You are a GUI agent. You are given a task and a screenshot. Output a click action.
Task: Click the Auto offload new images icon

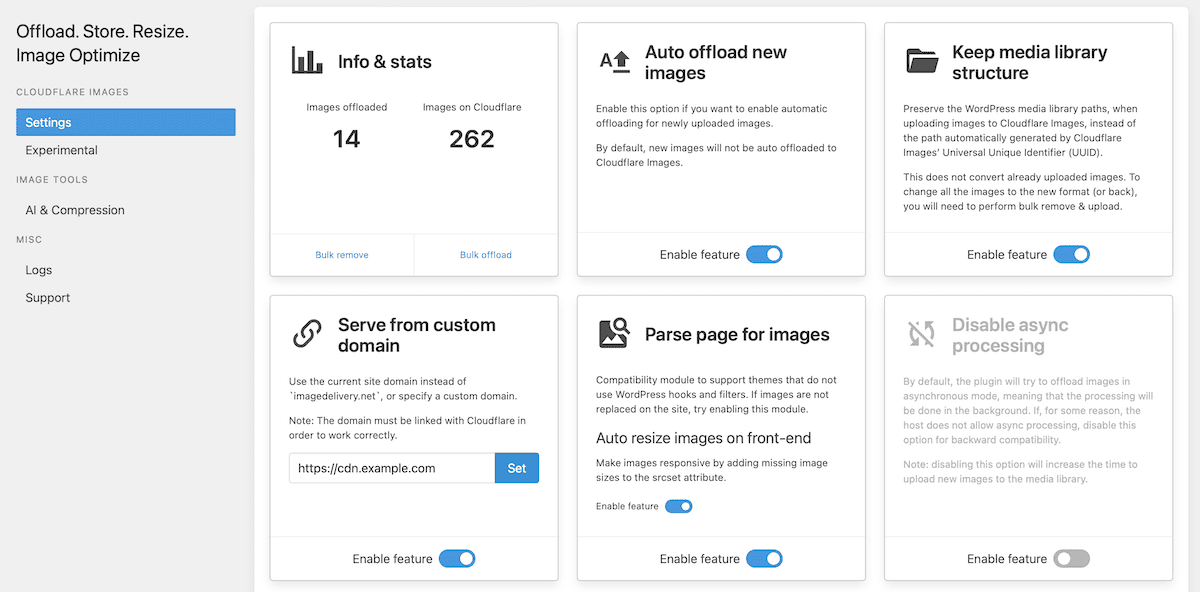(x=614, y=62)
